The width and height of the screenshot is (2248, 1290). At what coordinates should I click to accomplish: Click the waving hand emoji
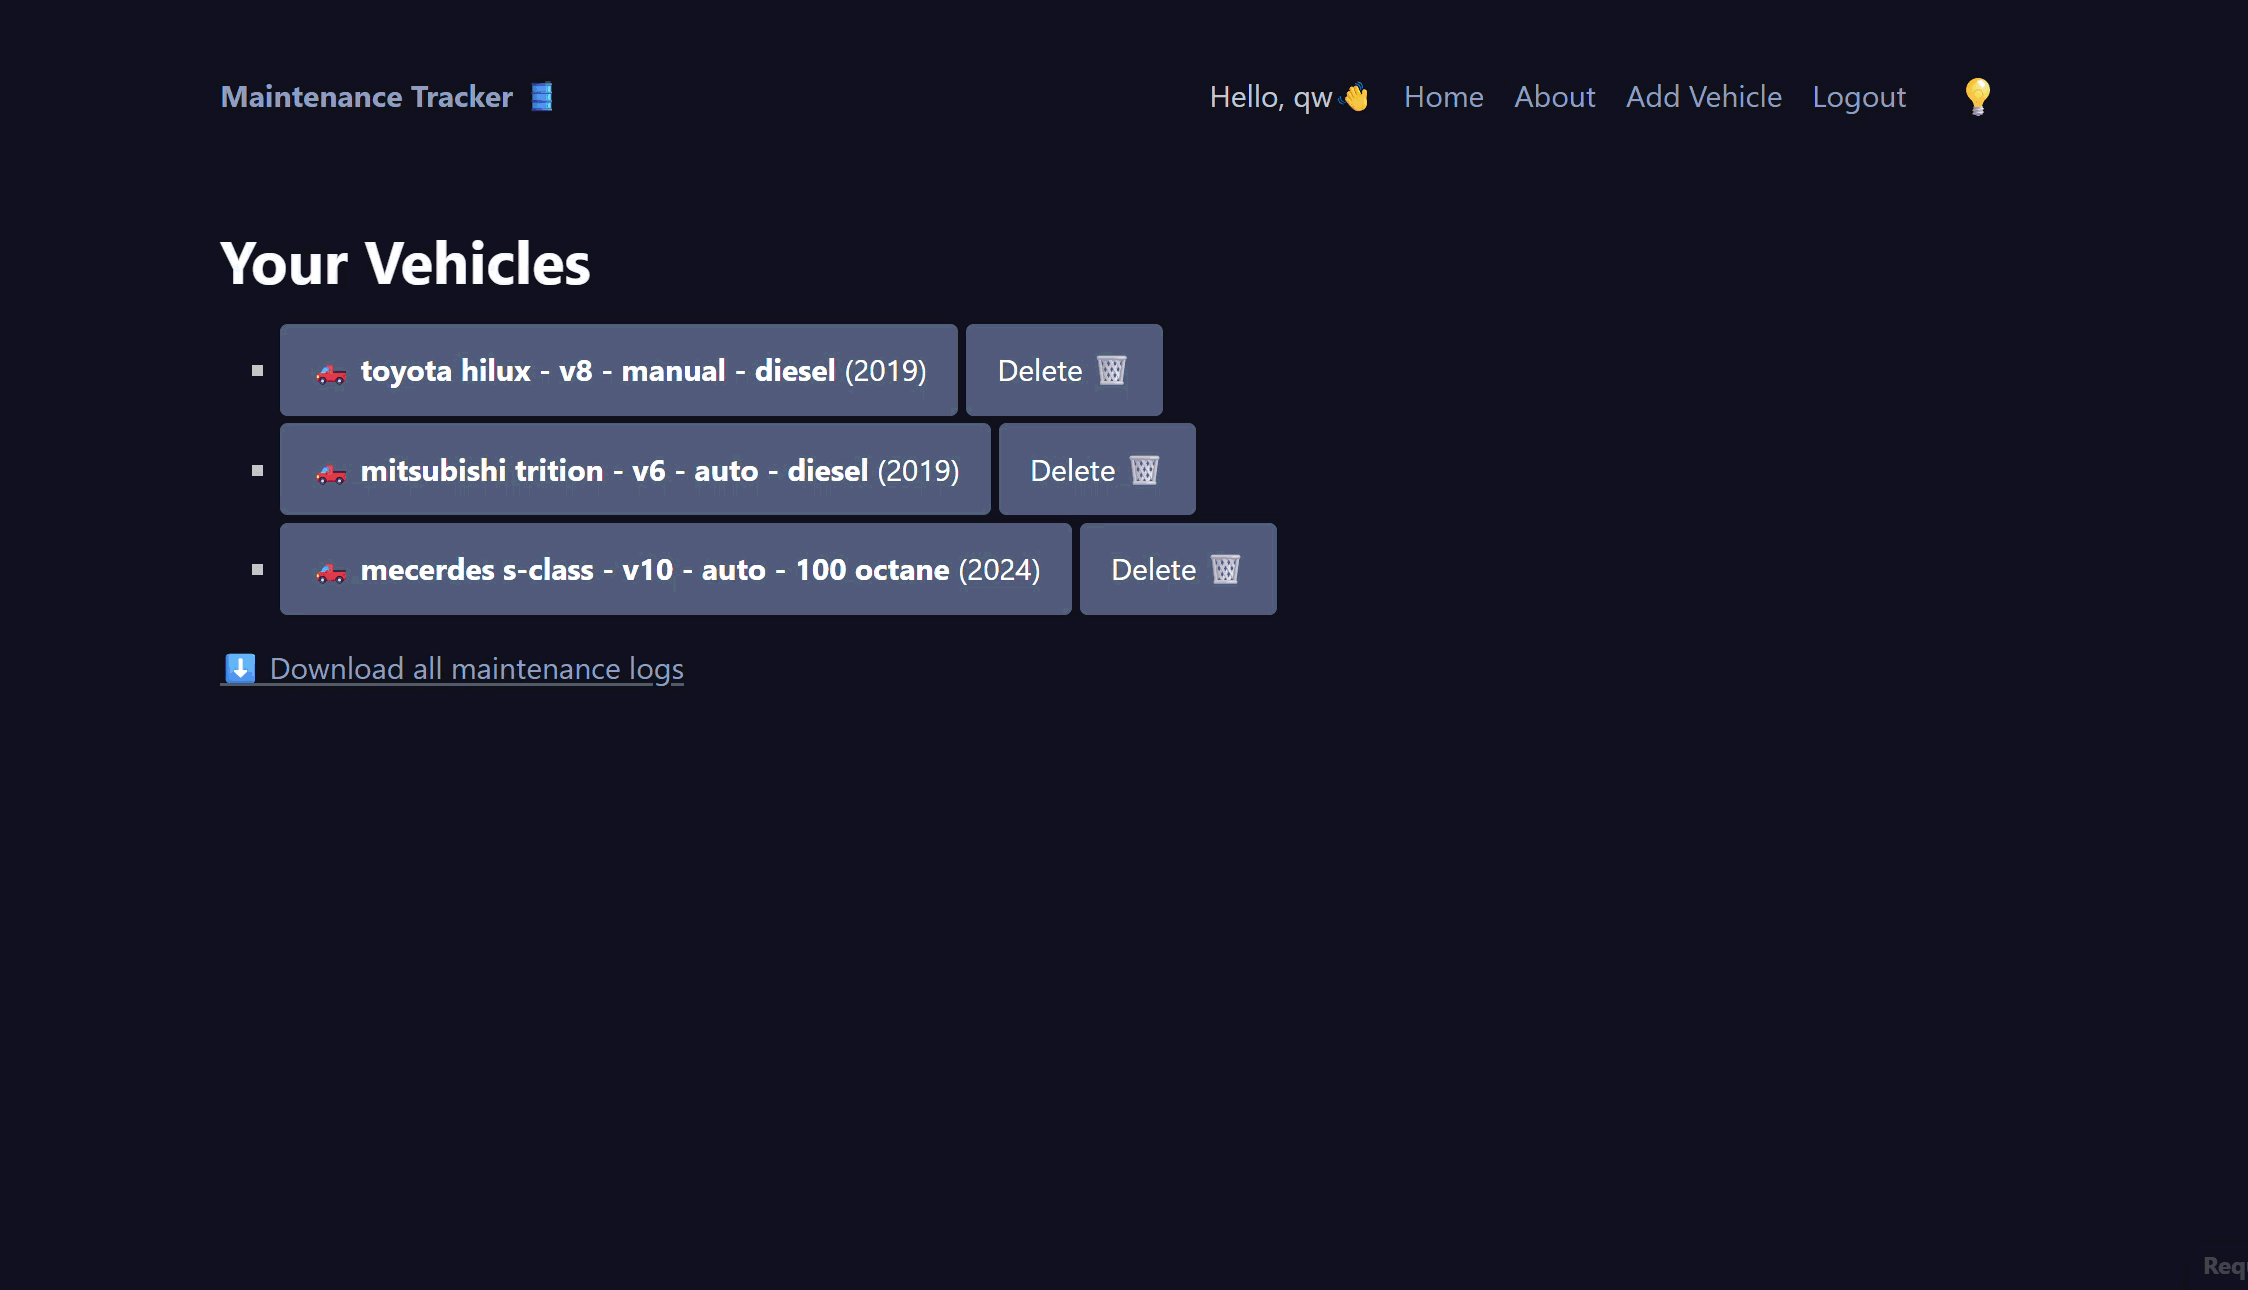1356,97
